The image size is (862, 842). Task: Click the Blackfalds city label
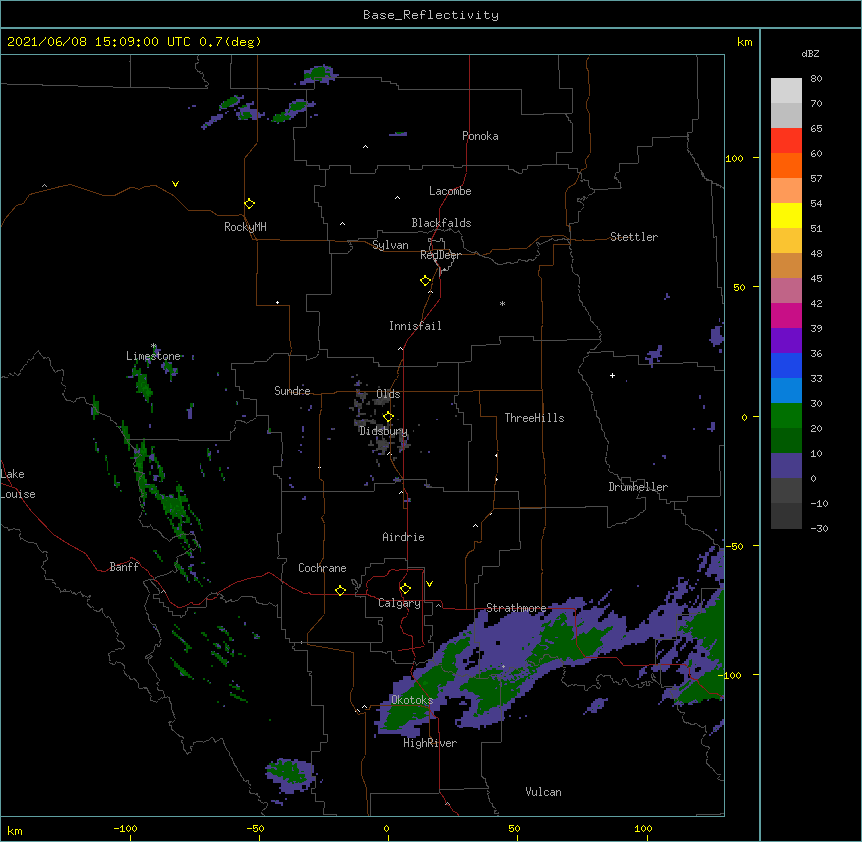[x=441, y=223]
